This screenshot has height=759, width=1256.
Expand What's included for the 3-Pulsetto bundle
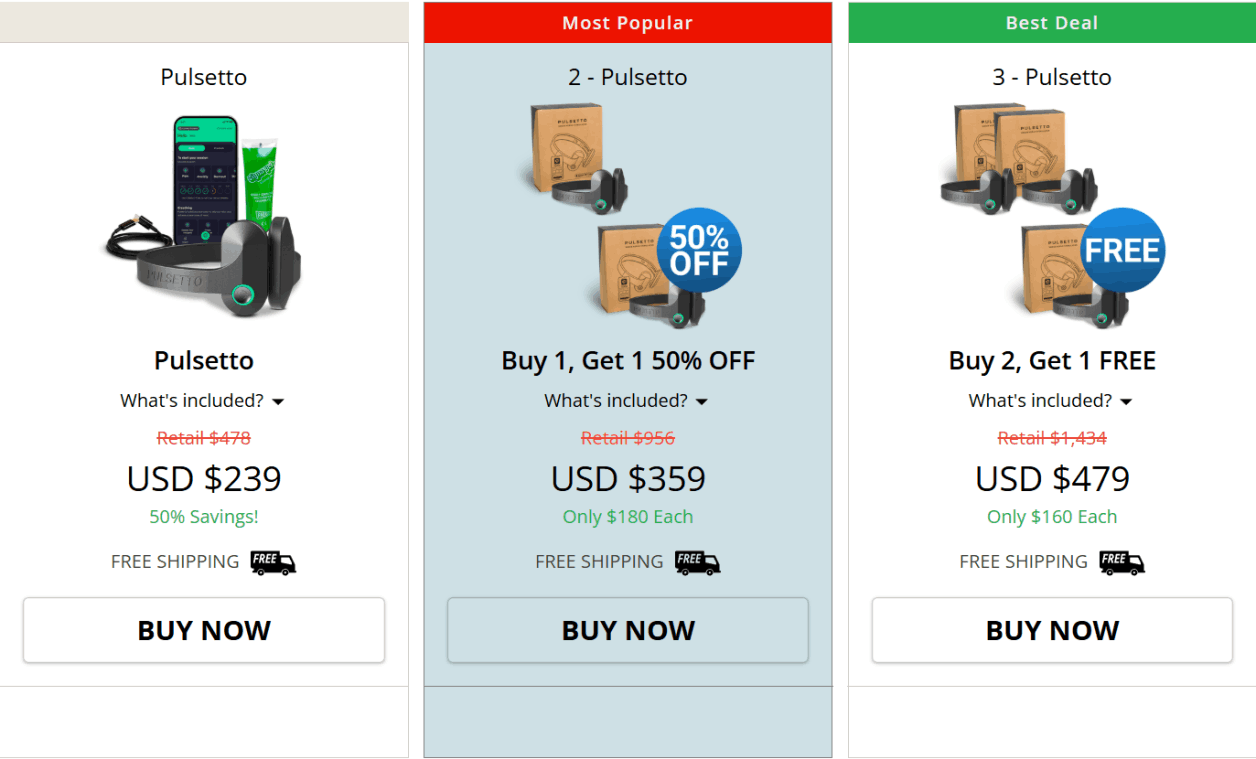pyautogui.click(x=1051, y=400)
